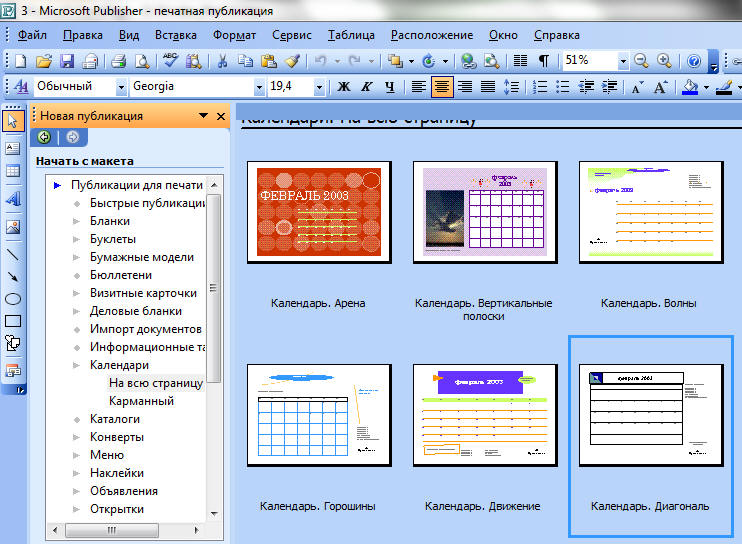Toggle Underline (Ч) formatting

pyautogui.click(x=390, y=87)
